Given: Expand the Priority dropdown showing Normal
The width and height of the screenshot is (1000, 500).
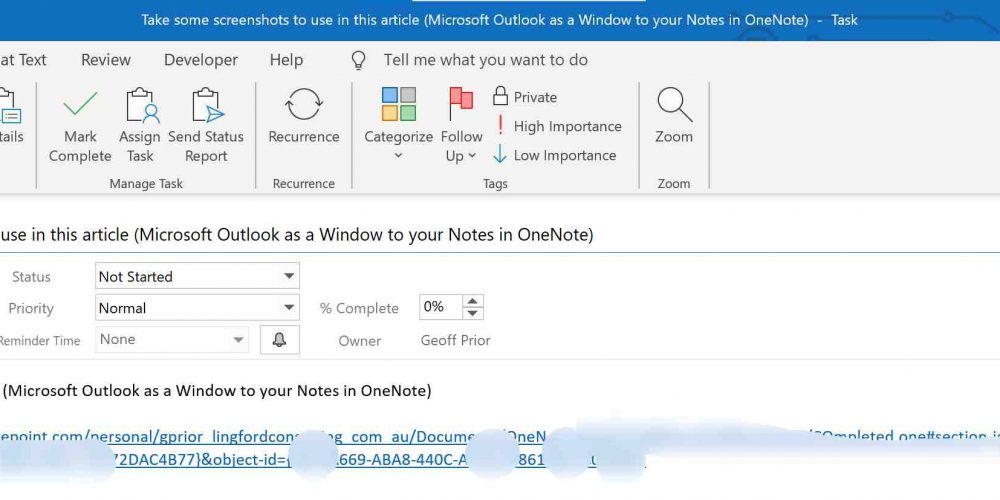Looking at the screenshot, I should (x=289, y=308).
